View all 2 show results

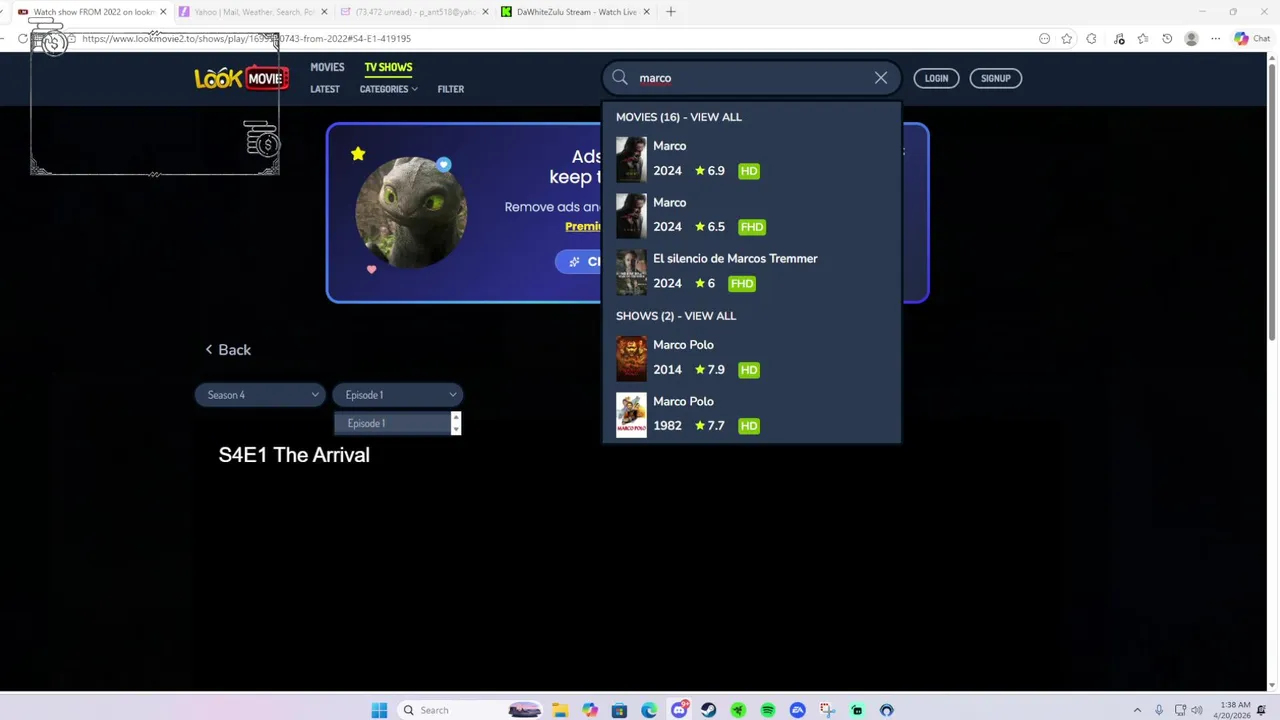pos(676,316)
